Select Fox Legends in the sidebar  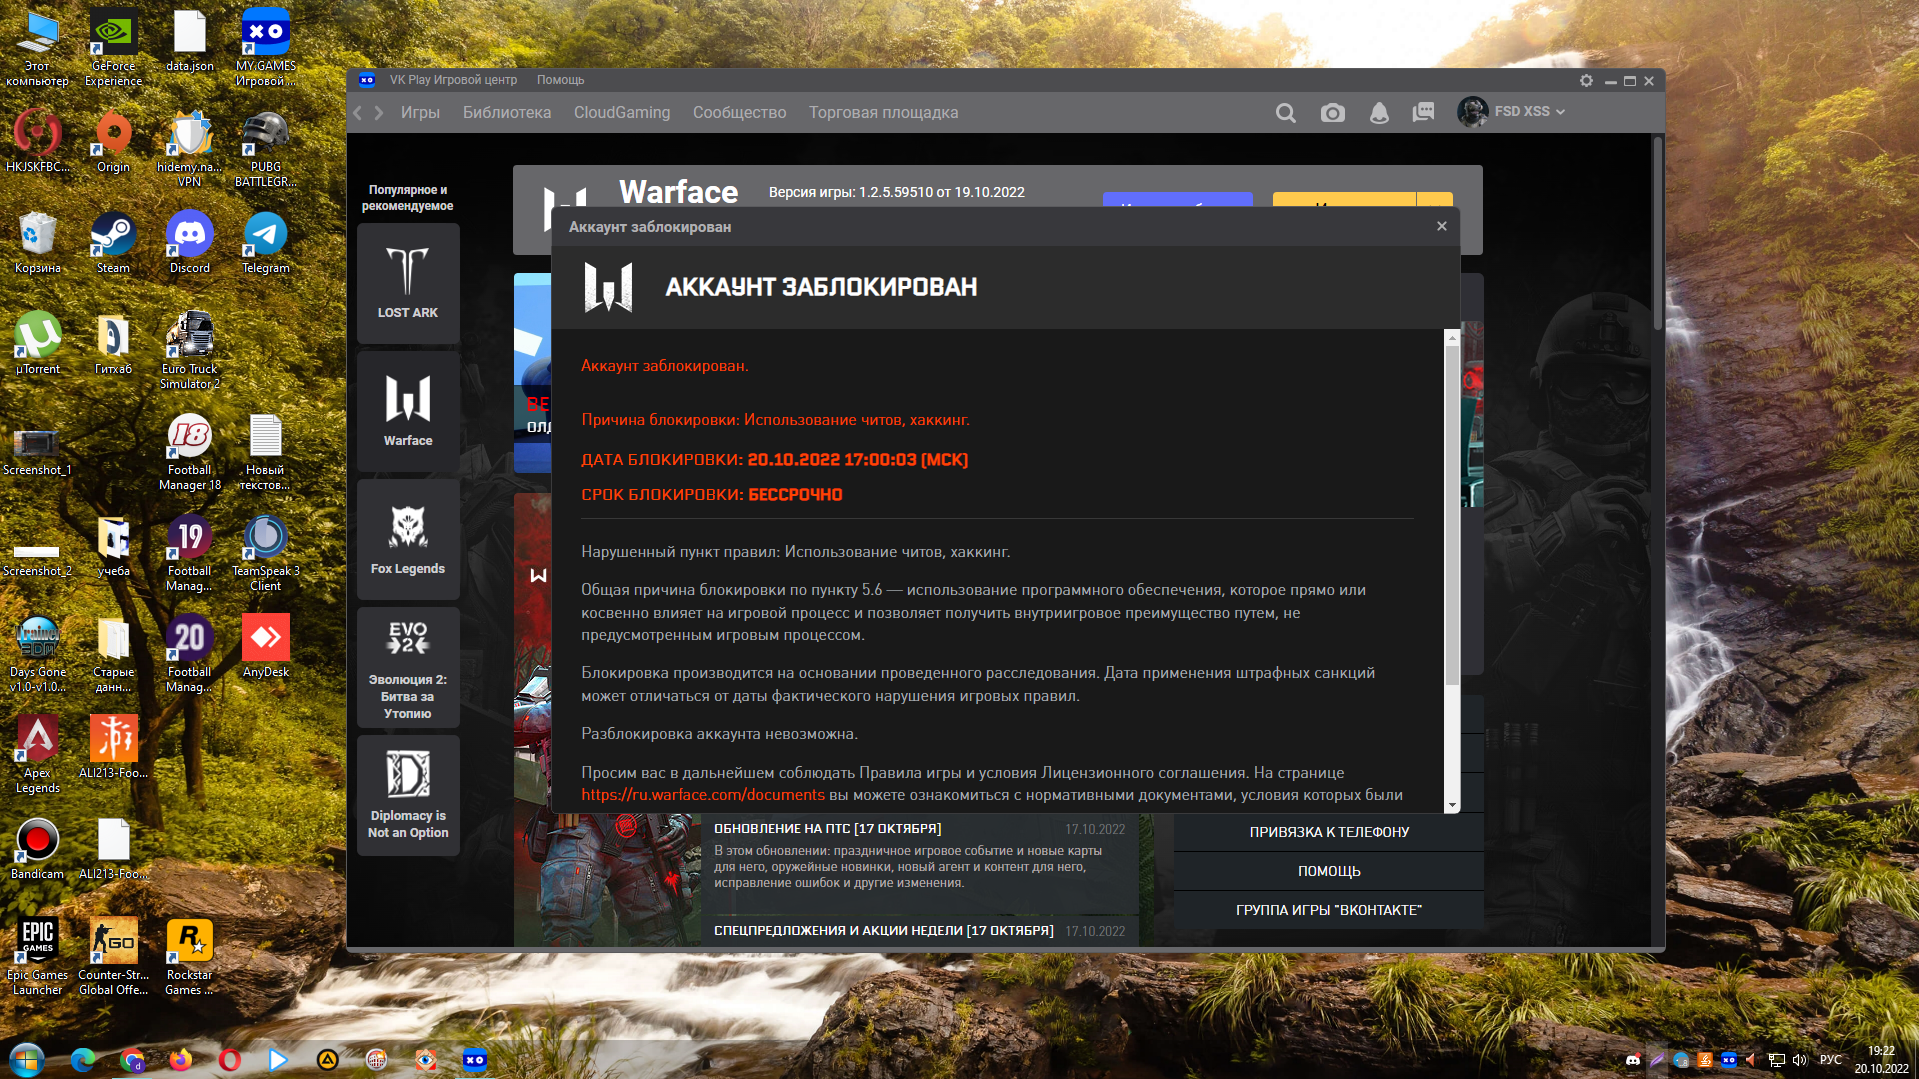tap(408, 540)
